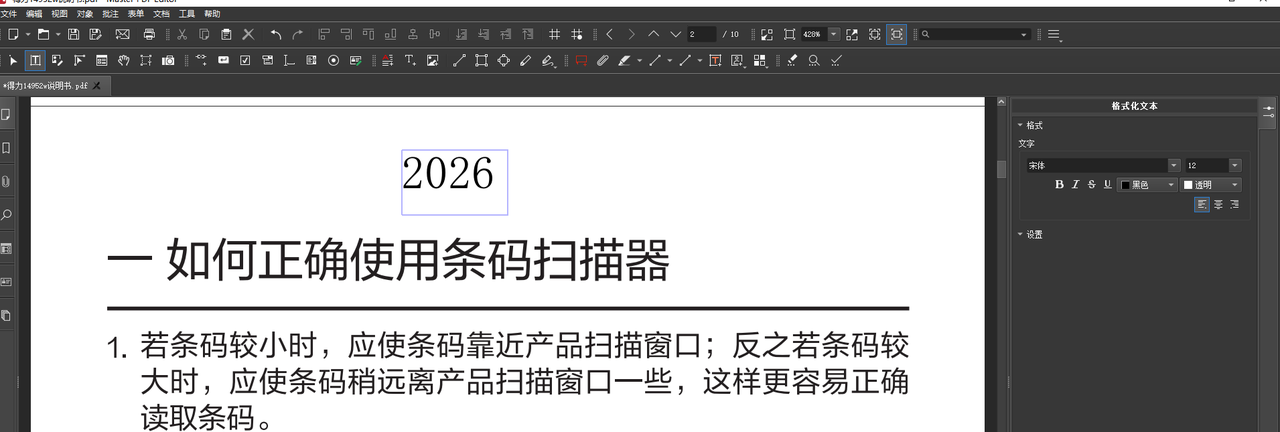Toggle Italic text formatting
The width and height of the screenshot is (1280, 432).
tap(1076, 184)
